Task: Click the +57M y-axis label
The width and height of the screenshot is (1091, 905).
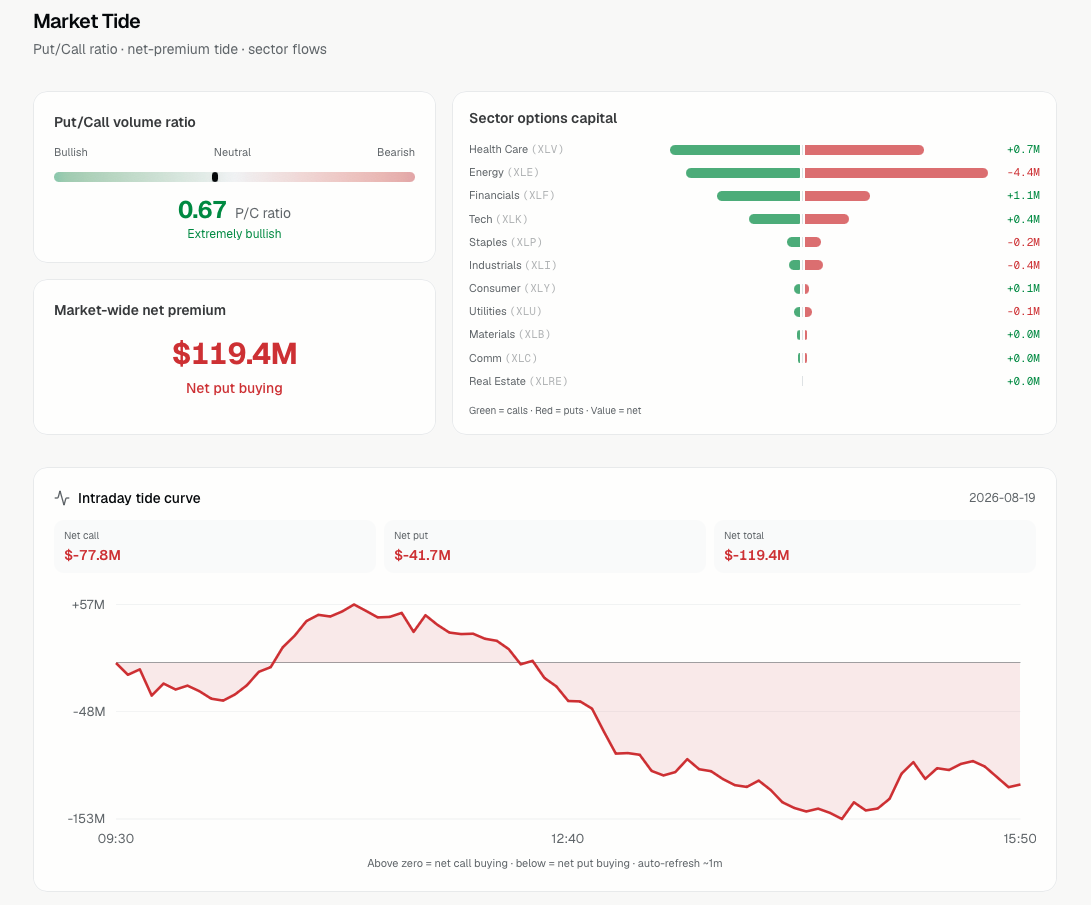Action: tap(88, 605)
